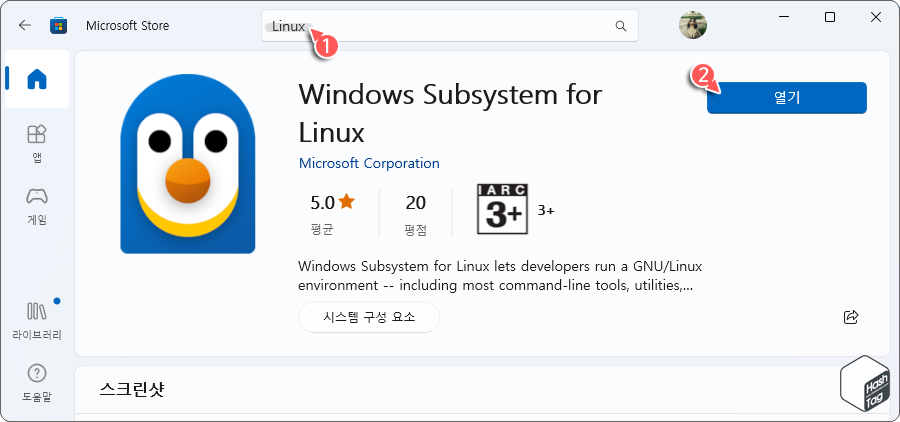This screenshot has width=900, height=422.
Task: Open the 앱 (Apps) section
Action: (x=37, y=144)
